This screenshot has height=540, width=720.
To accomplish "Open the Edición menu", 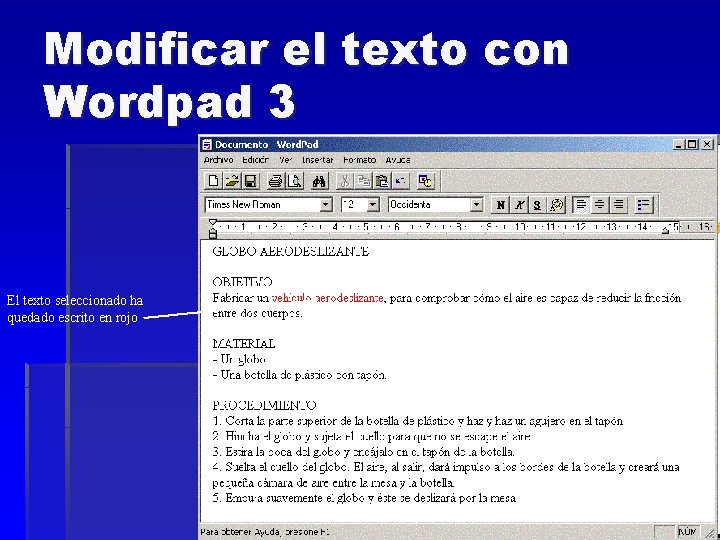I will (255, 160).
